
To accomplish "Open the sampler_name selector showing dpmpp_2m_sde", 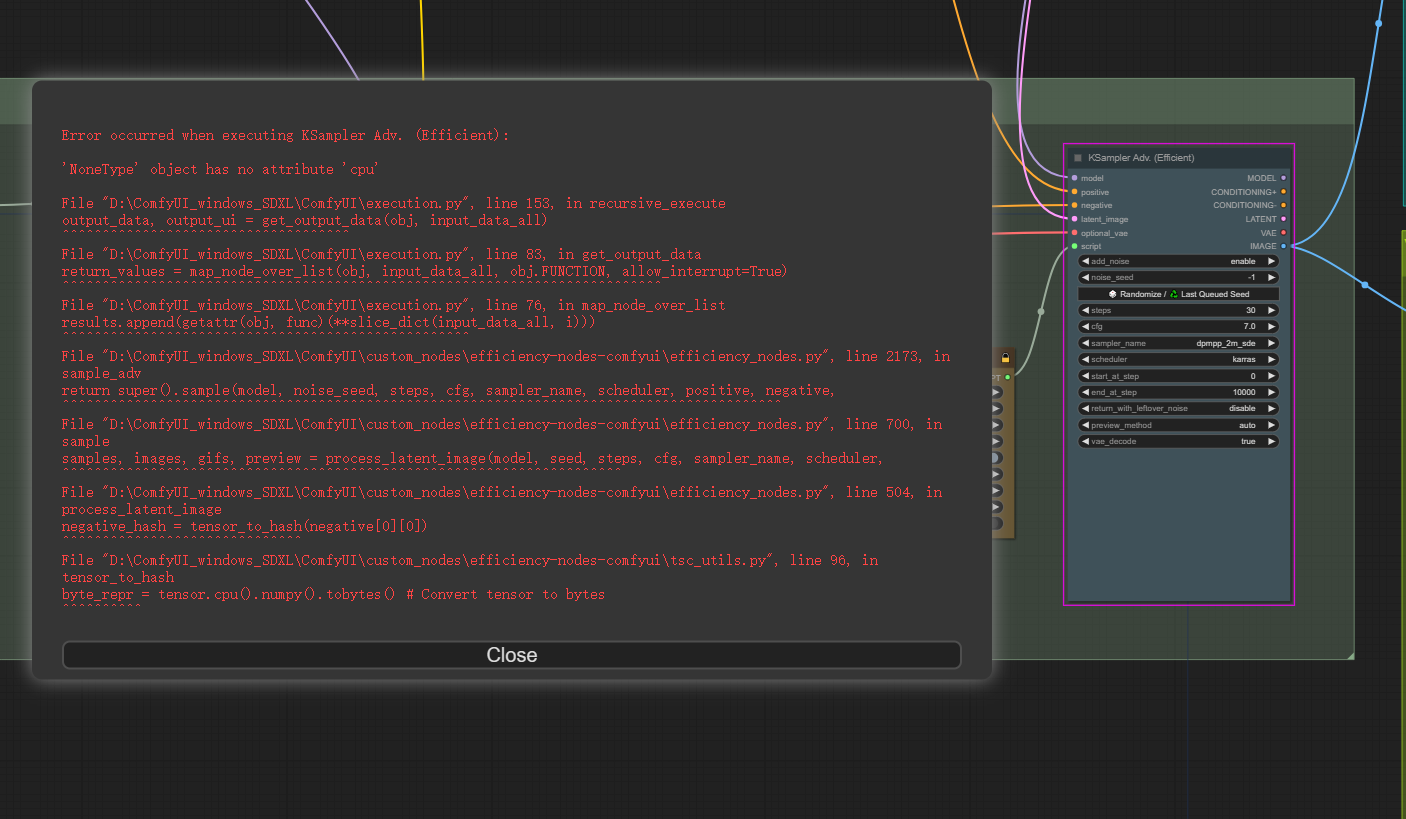I will tap(1180, 342).
